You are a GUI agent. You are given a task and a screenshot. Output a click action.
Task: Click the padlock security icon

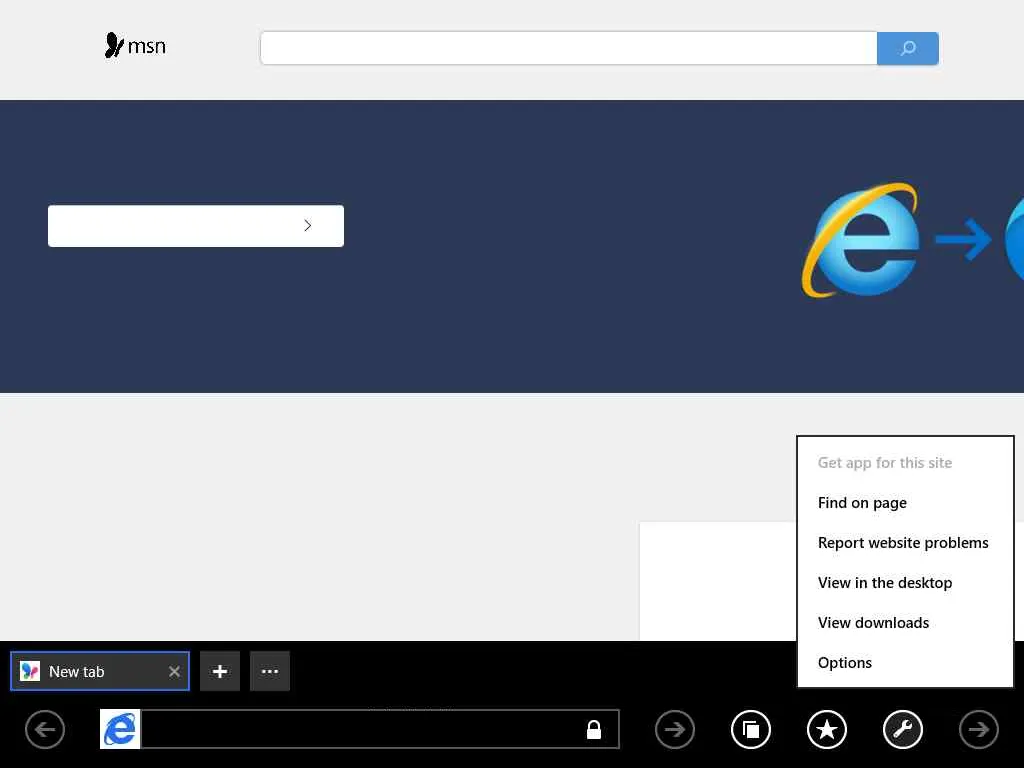(x=594, y=729)
